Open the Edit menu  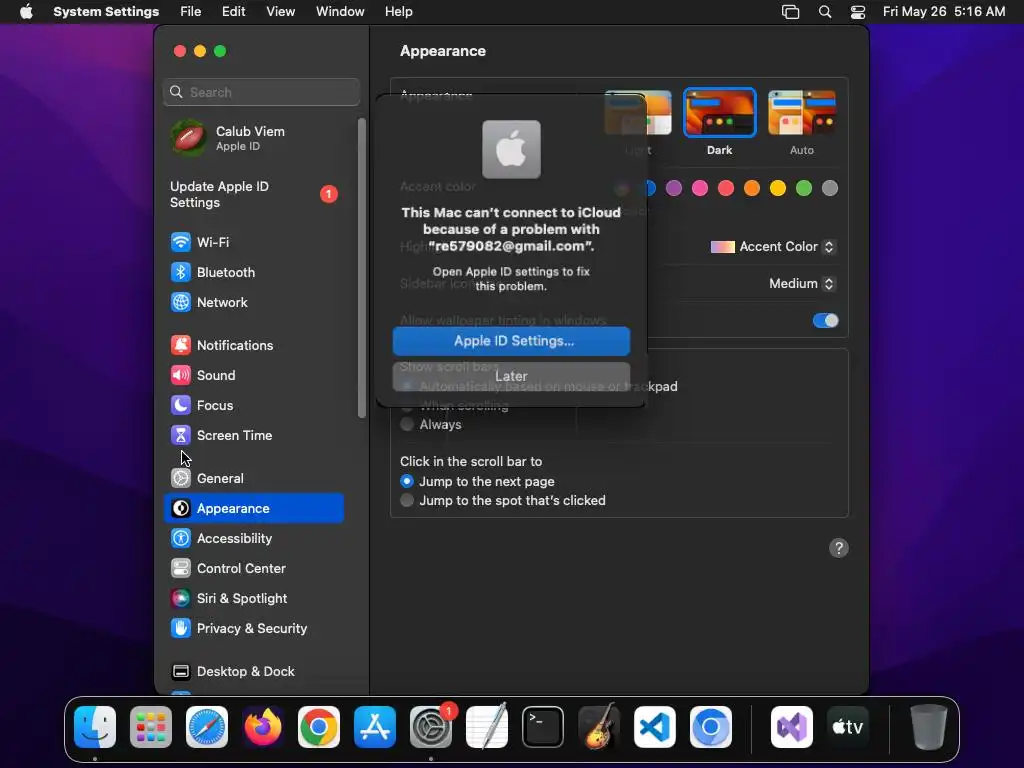(x=233, y=12)
